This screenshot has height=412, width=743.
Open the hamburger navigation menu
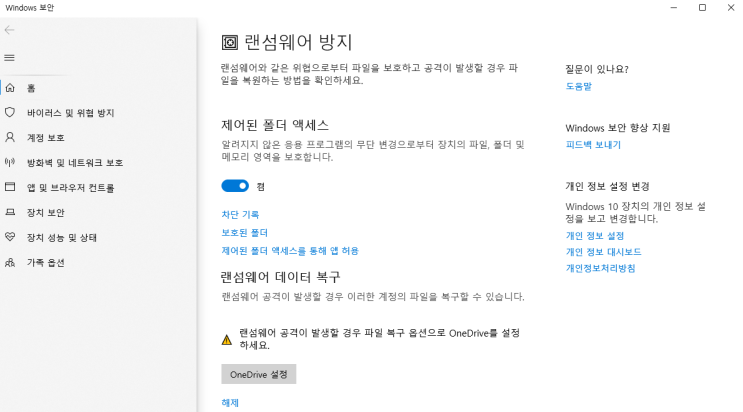click(9, 58)
